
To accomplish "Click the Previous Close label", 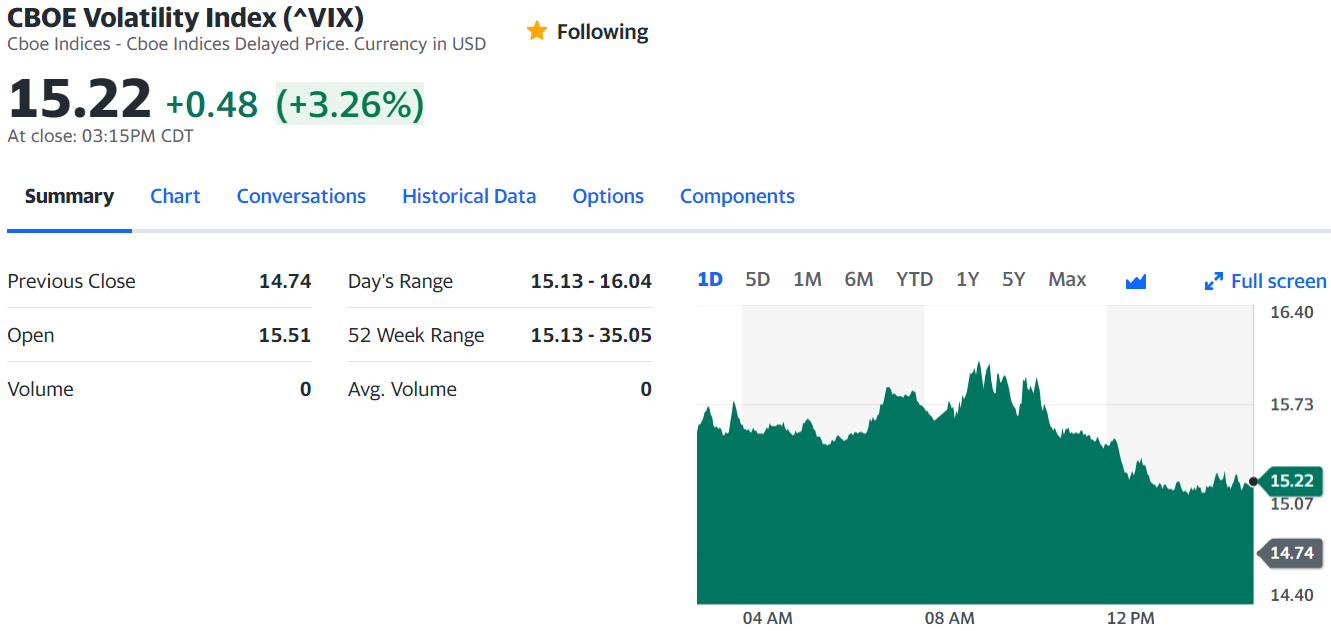I will [x=71, y=281].
